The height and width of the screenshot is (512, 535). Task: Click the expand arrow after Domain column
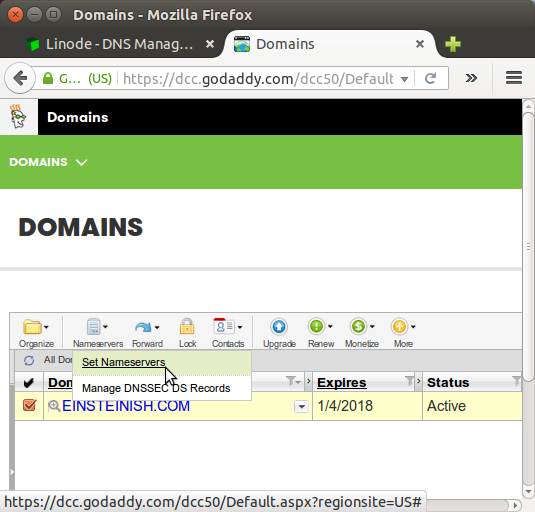click(309, 381)
